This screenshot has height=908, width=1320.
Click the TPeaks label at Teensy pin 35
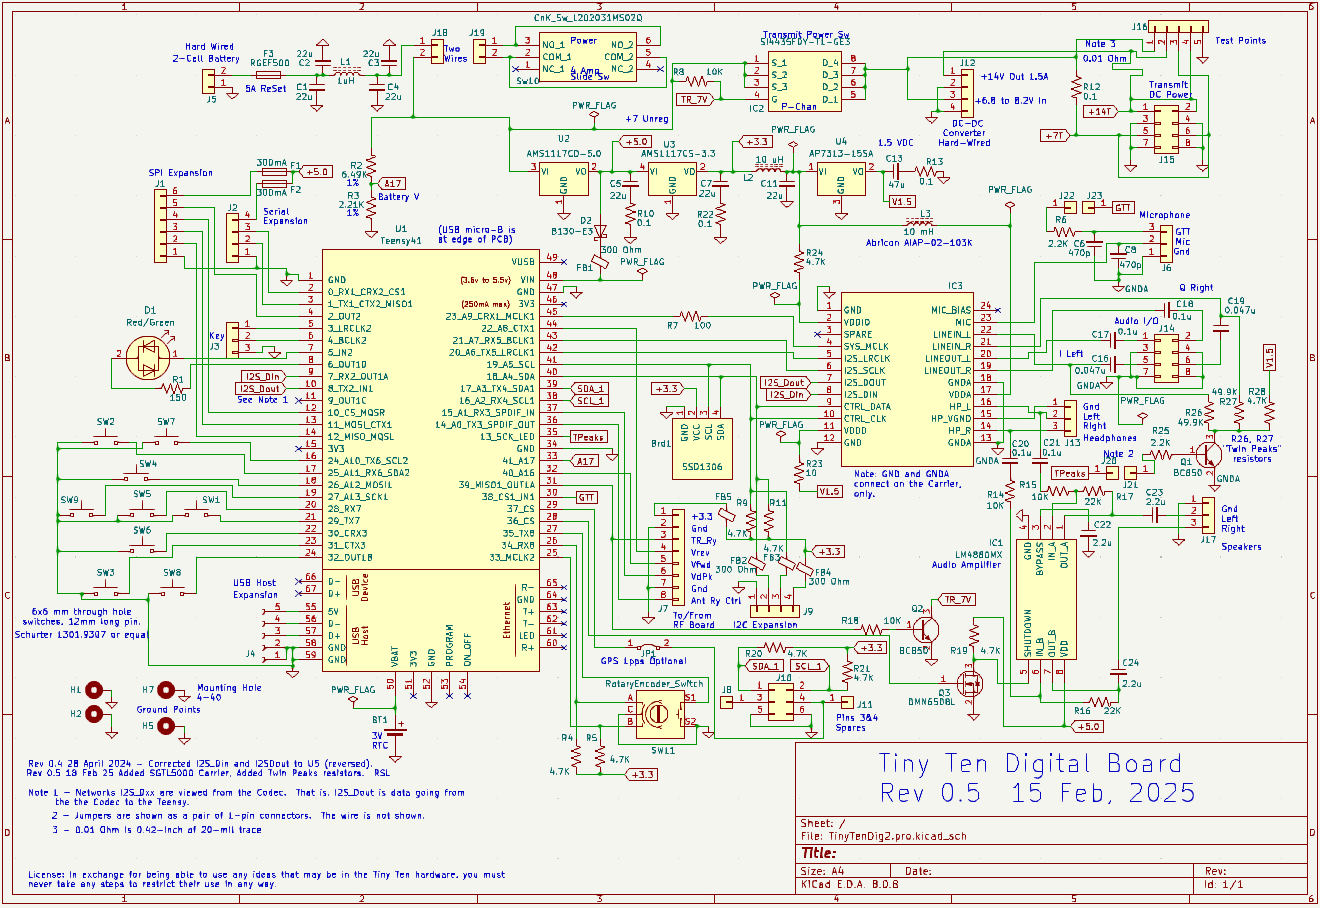click(588, 437)
